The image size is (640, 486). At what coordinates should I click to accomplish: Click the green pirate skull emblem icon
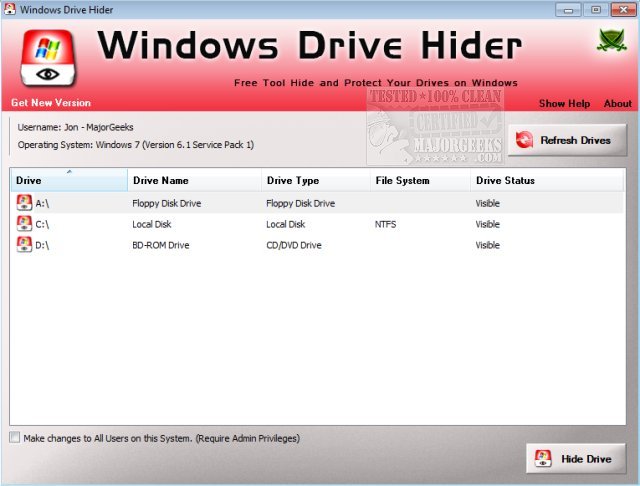[611, 40]
